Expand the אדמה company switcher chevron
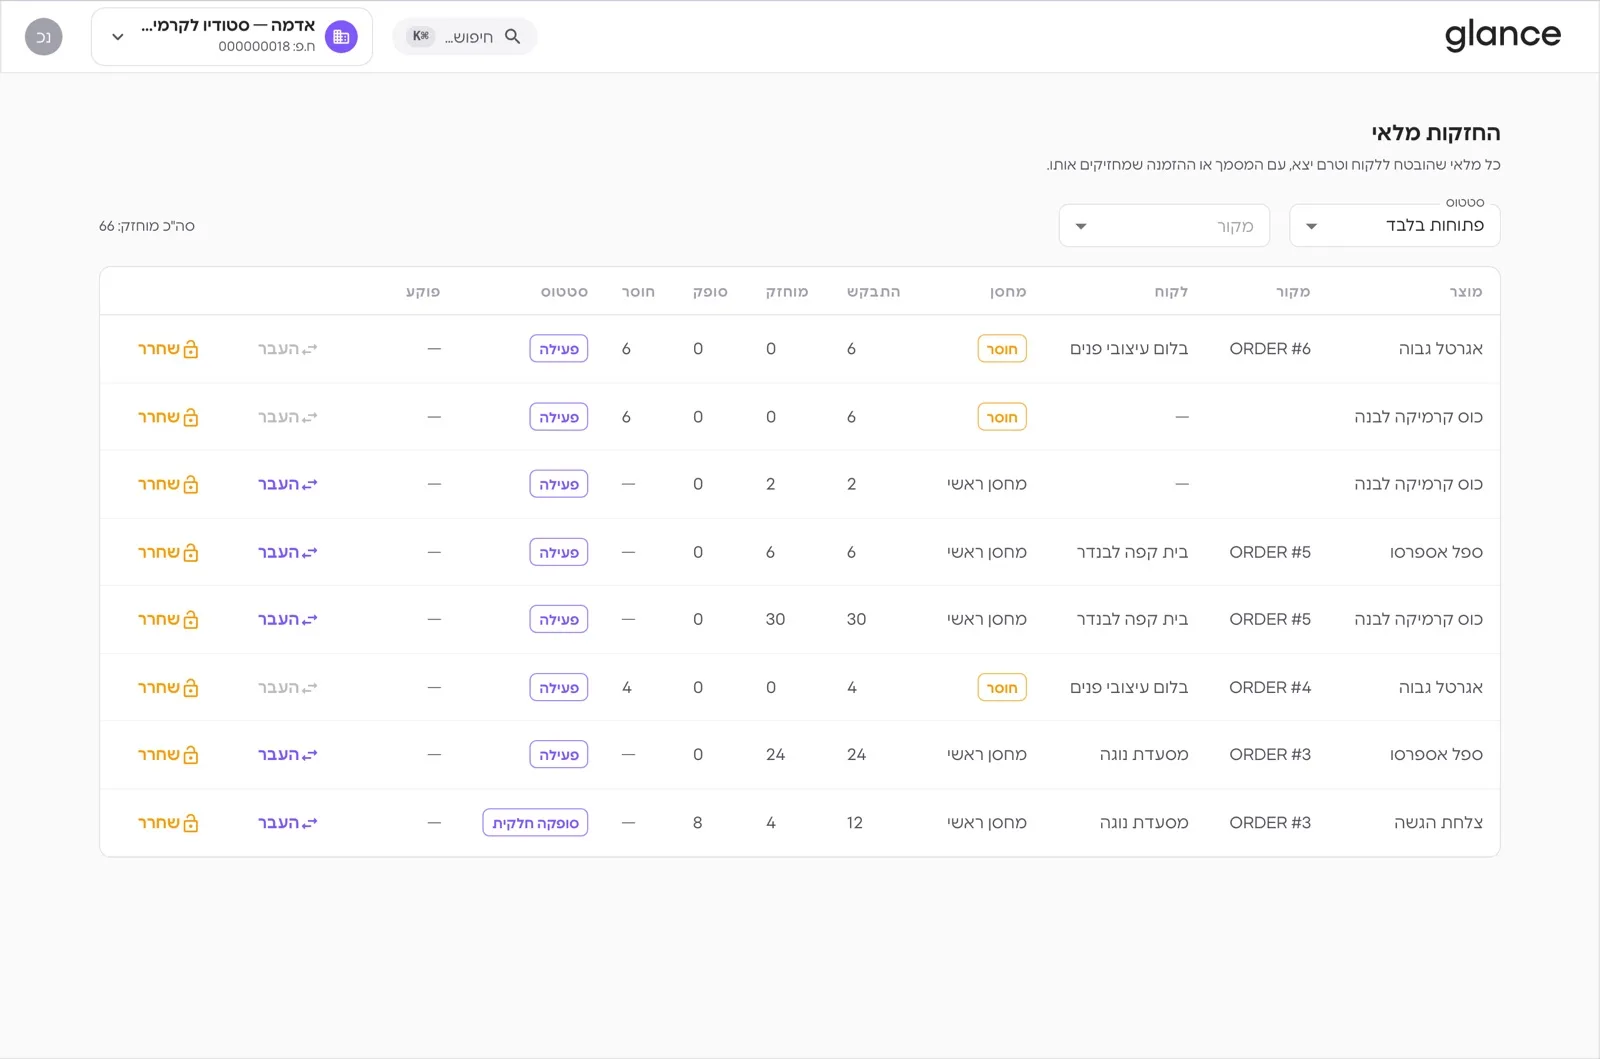The width and height of the screenshot is (1600, 1059). coord(118,37)
